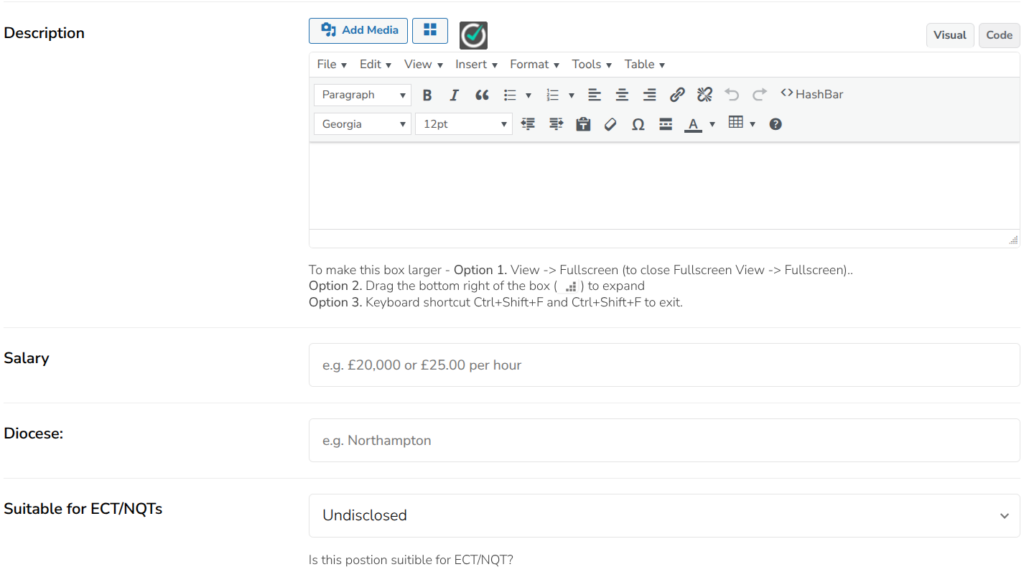Screen dimensions: 1024x577
Task: Open the 12pt font size dropdown
Action: click(463, 125)
